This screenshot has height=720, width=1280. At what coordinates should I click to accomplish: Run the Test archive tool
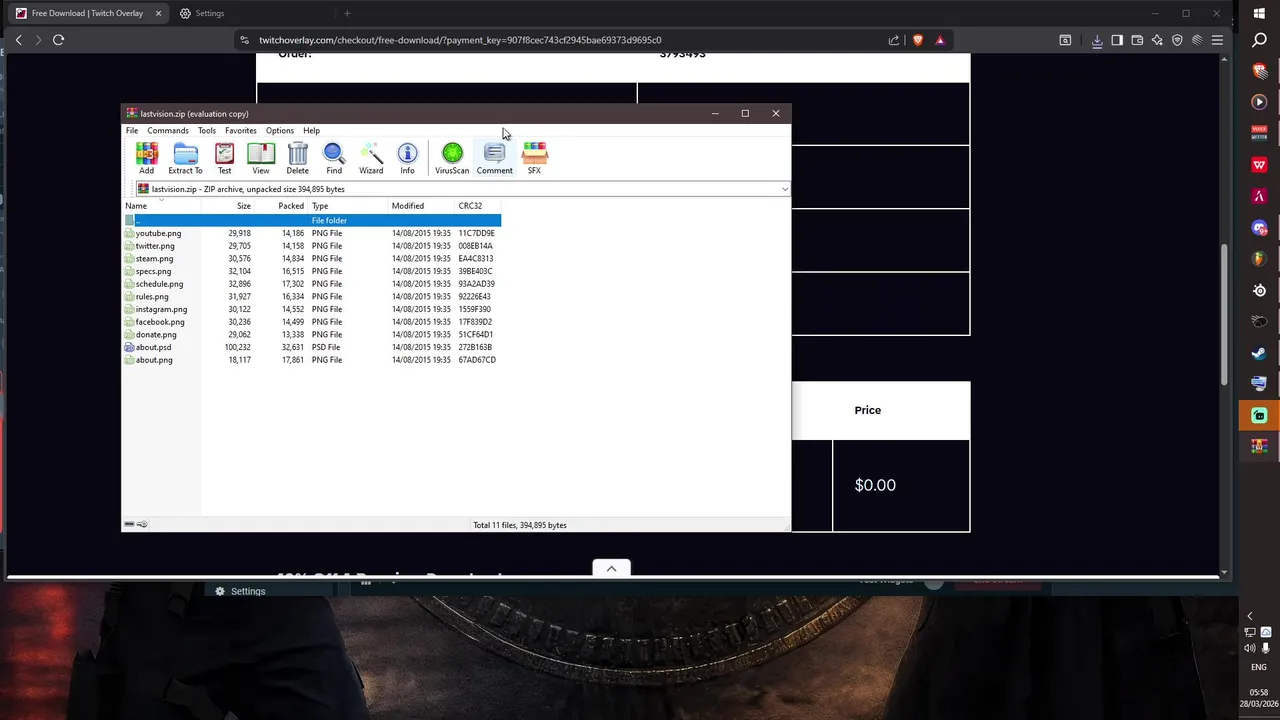tap(224, 158)
